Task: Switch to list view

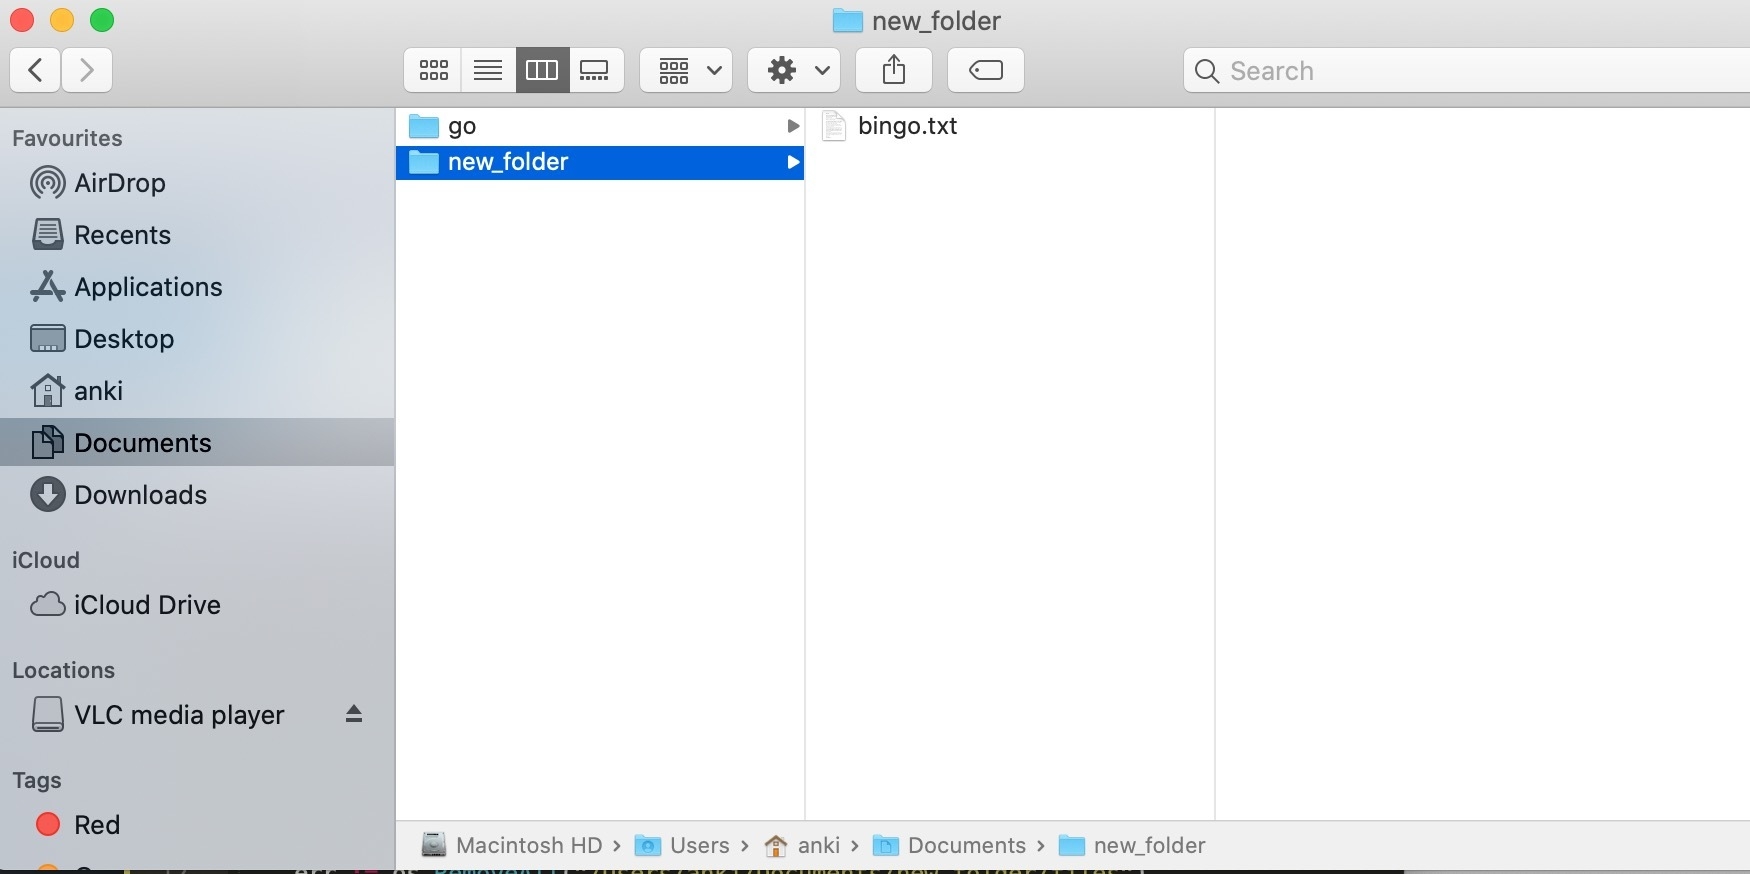Action: pyautogui.click(x=488, y=70)
